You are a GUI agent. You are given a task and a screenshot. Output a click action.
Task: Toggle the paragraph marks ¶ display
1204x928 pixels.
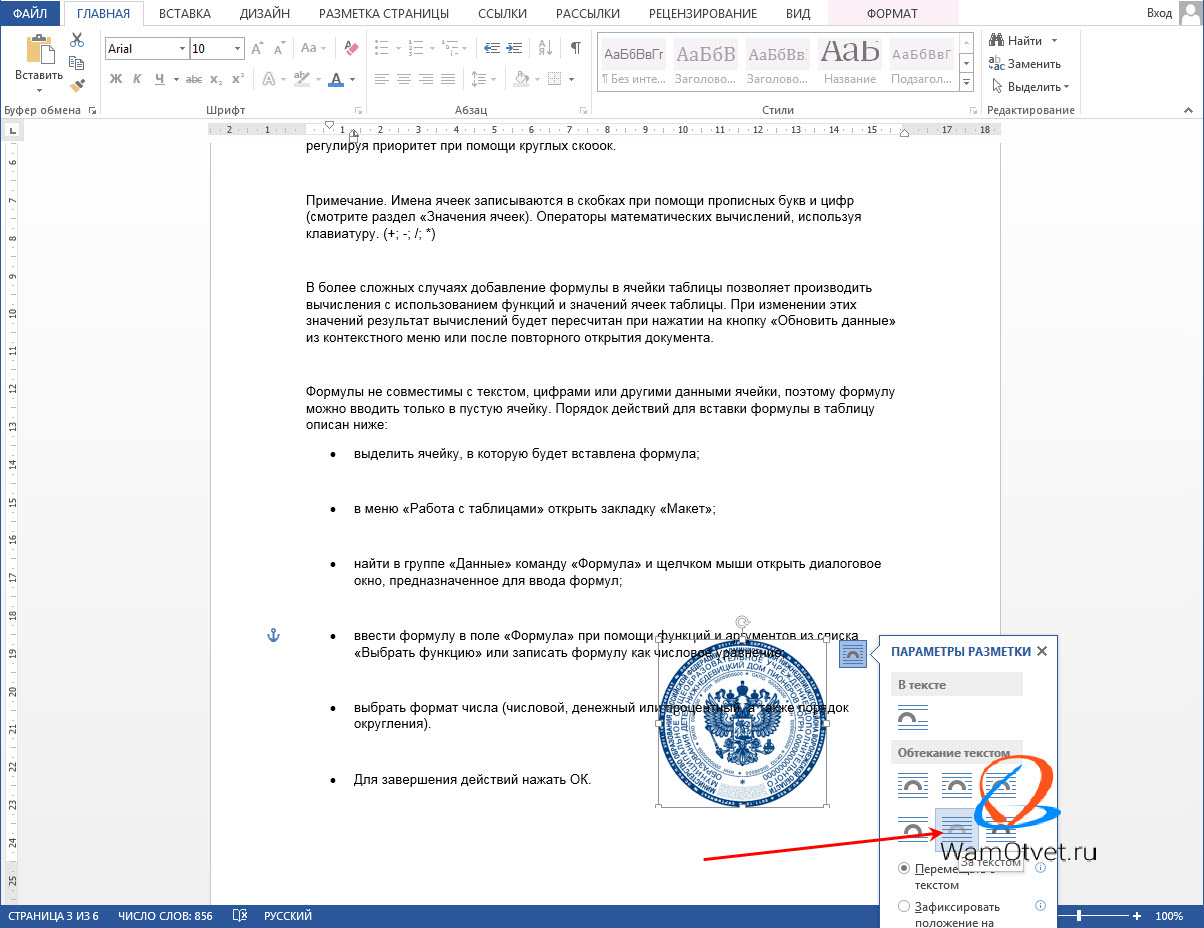tap(576, 48)
